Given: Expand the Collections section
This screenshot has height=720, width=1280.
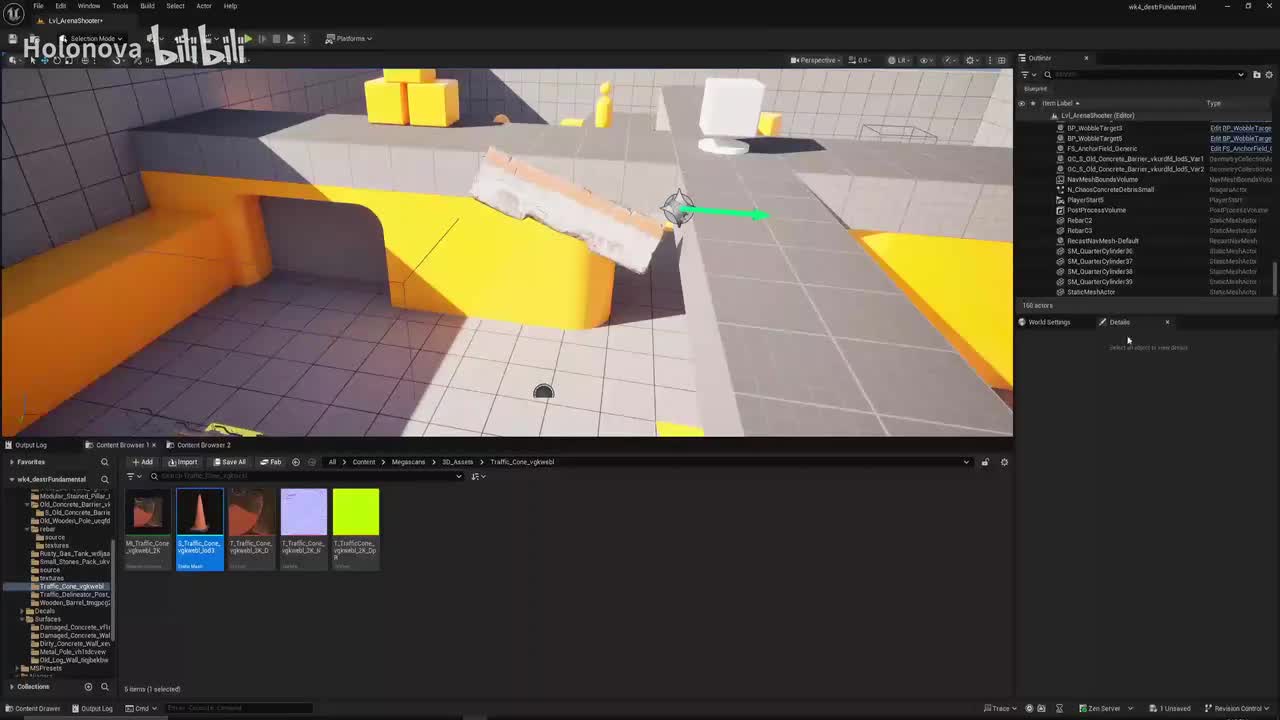Looking at the screenshot, I should 12,687.
